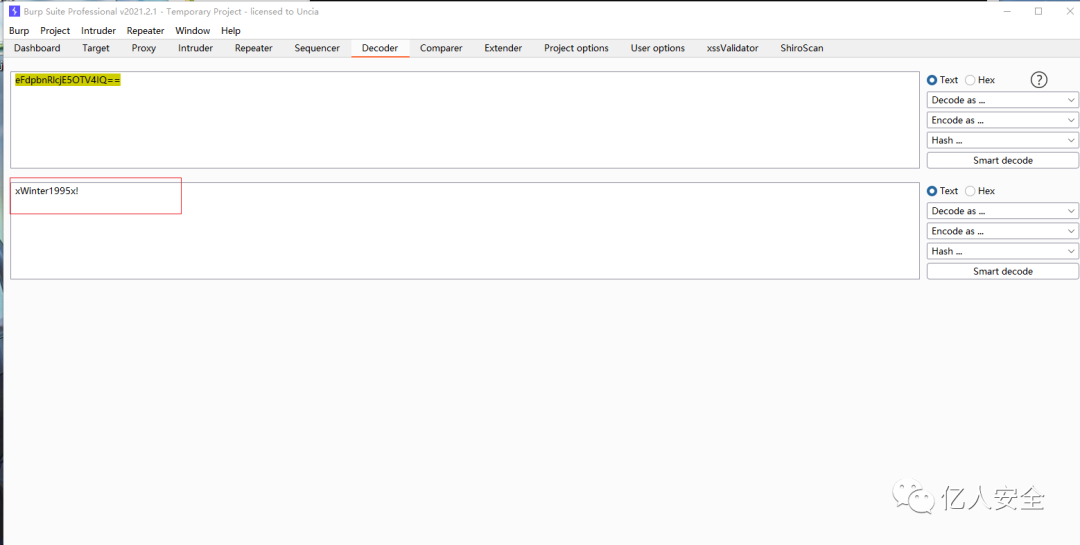Expand 'Hash ...' dropdown in bottom panel
Screen dimensions: 1080x545
pos(1002,251)
